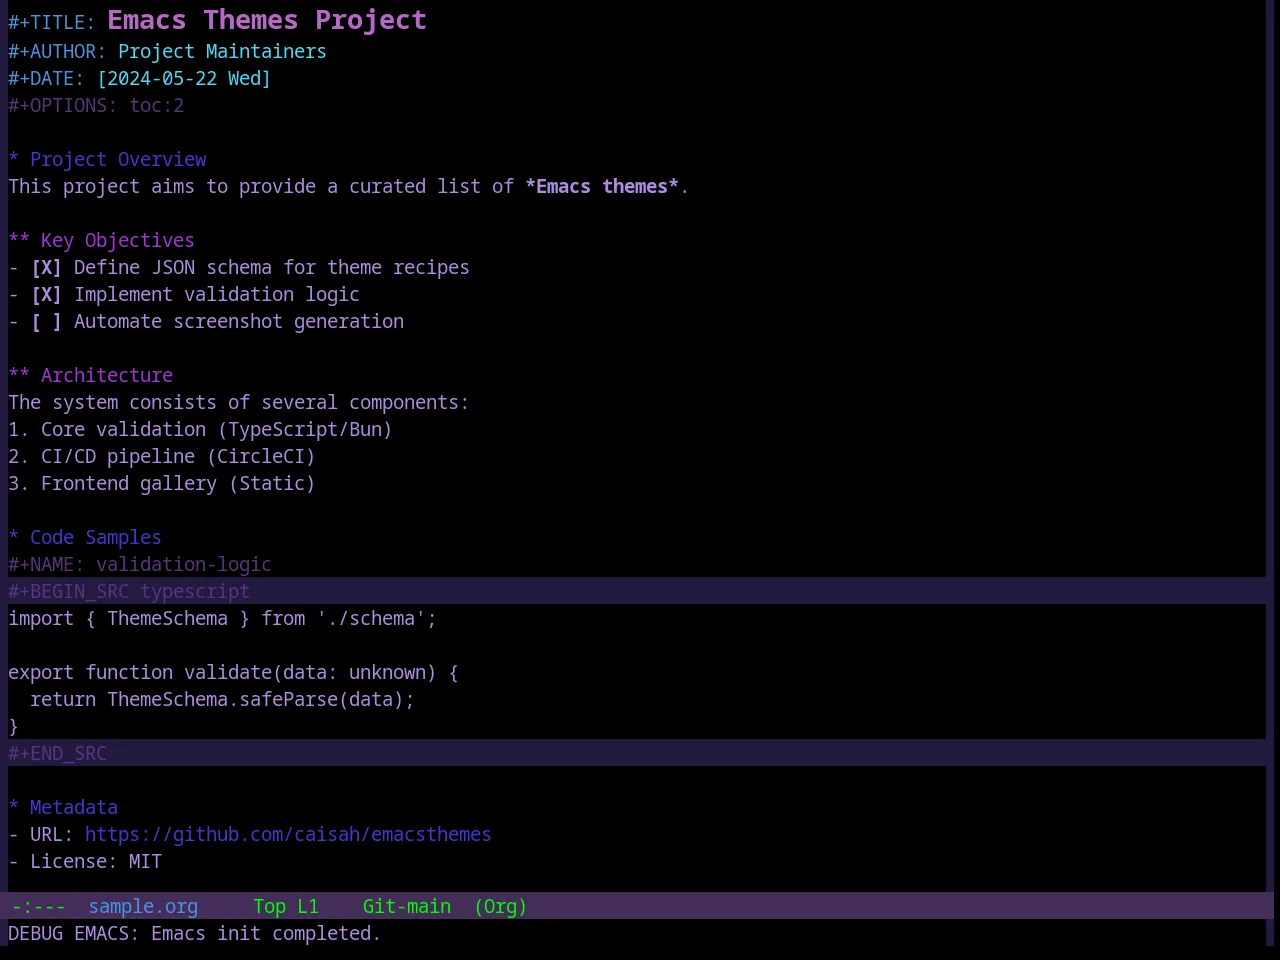
Task: Click the 'License: MIT' list item
Action: (85, 861)
